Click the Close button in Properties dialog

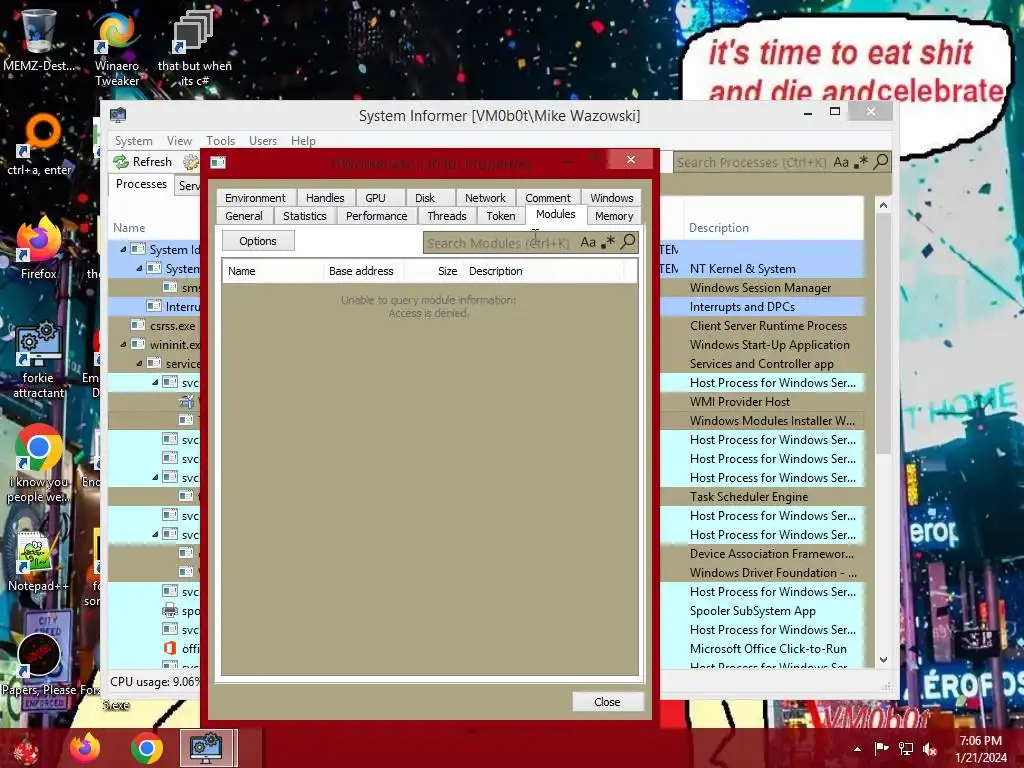coord(607,702)
